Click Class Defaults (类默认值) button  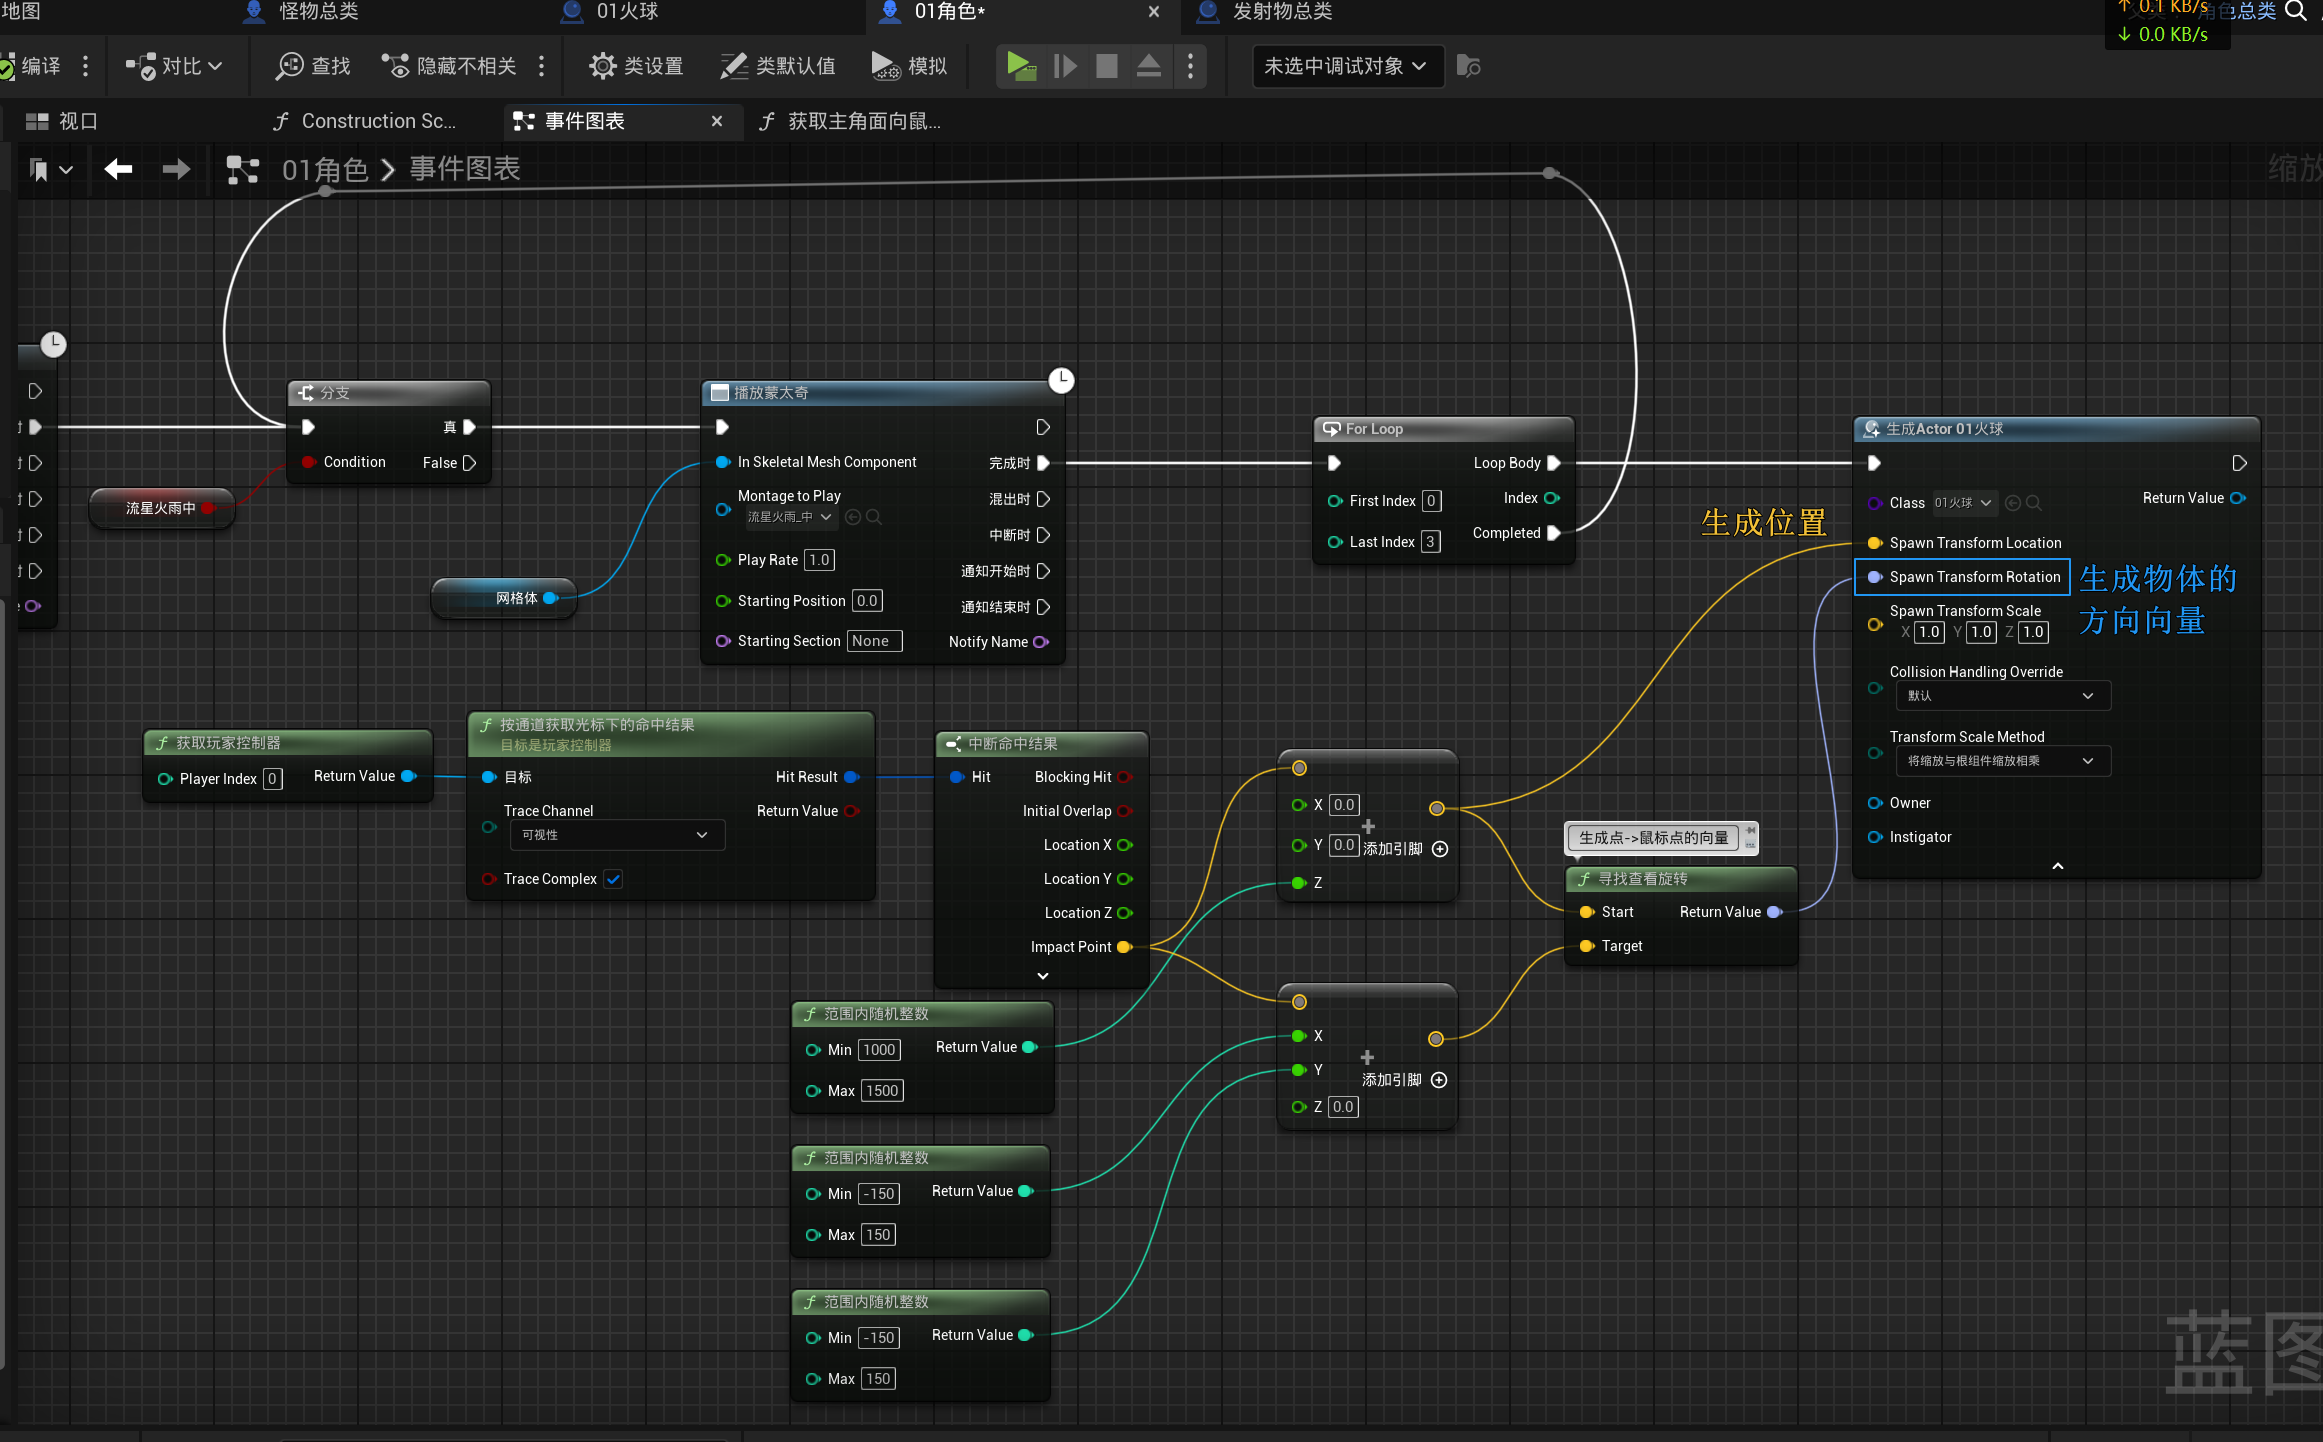point(778,66)
